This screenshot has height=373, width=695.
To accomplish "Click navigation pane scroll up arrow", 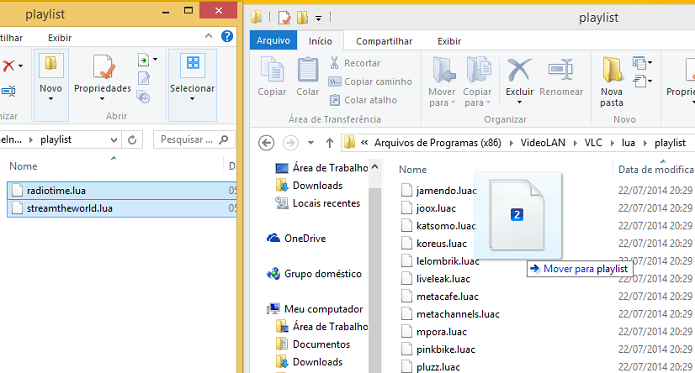I will coord(375,167).
